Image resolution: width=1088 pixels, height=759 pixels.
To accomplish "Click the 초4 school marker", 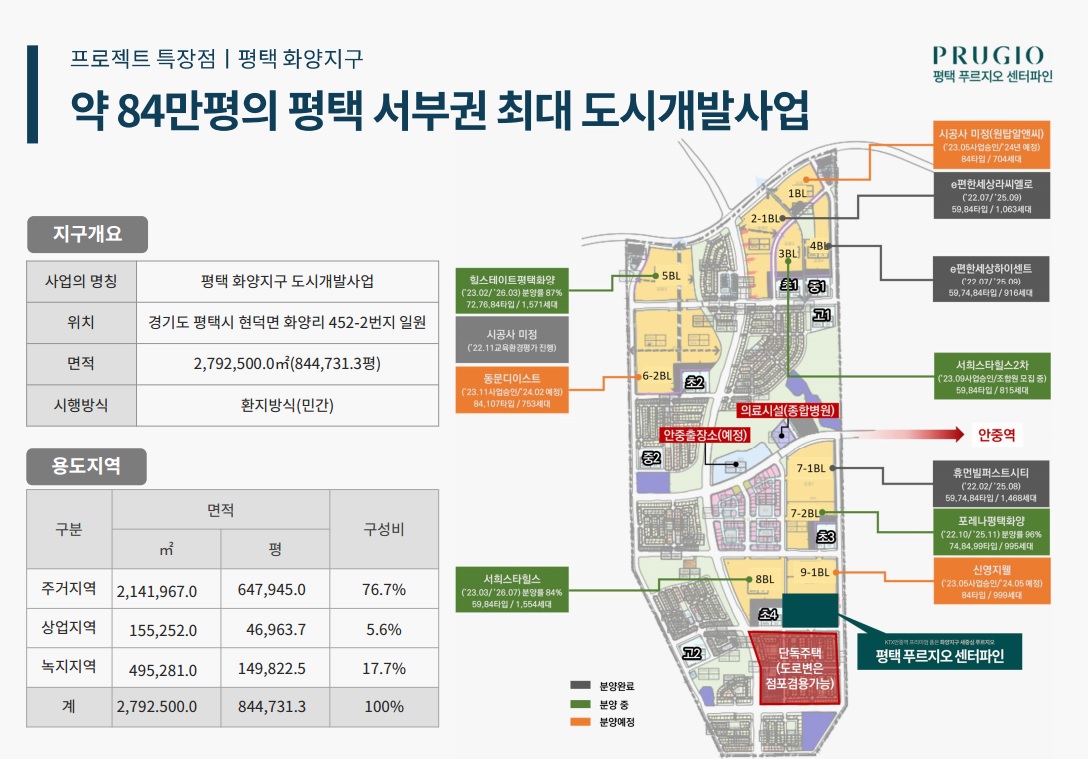I will pos(768,614).
